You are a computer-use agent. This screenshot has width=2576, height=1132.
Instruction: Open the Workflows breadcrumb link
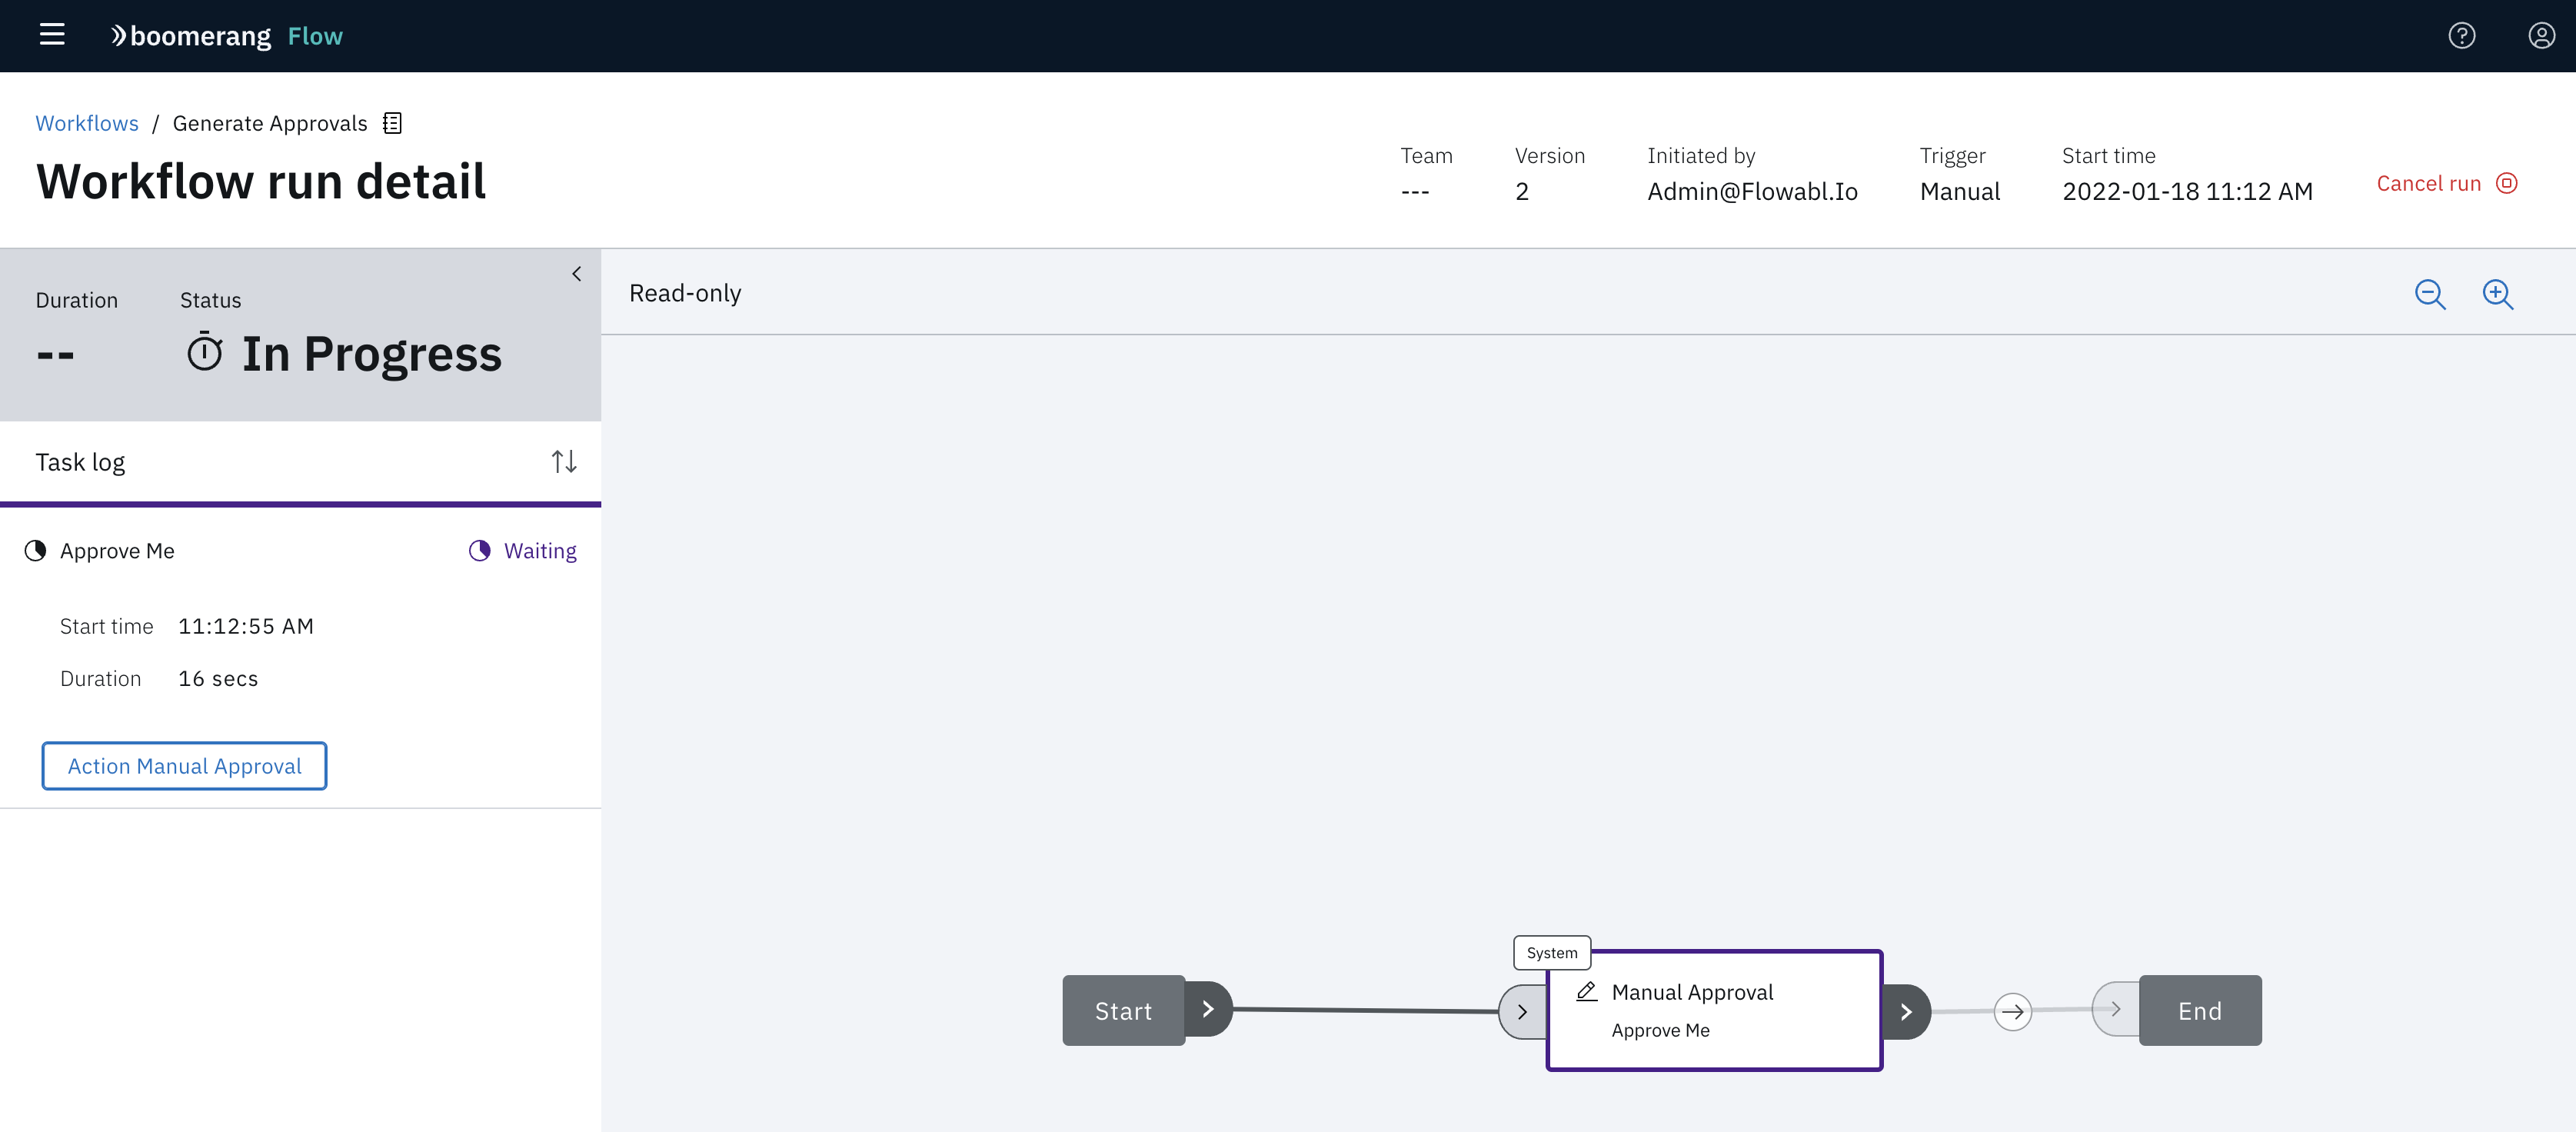(x=85, y=122)
